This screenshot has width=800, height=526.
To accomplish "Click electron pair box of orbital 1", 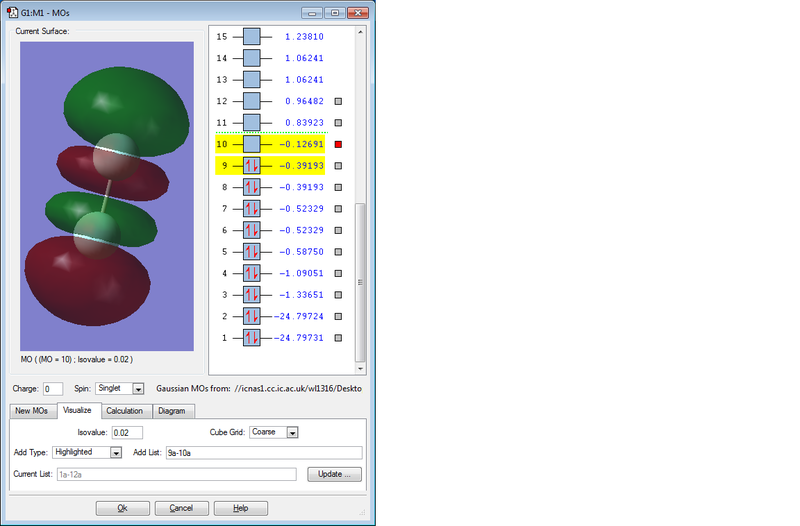I will click(x=252, y=338).
